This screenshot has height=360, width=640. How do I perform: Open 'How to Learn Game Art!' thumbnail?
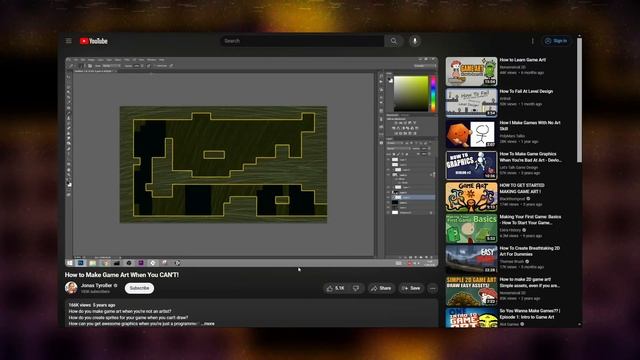[471, 71]
